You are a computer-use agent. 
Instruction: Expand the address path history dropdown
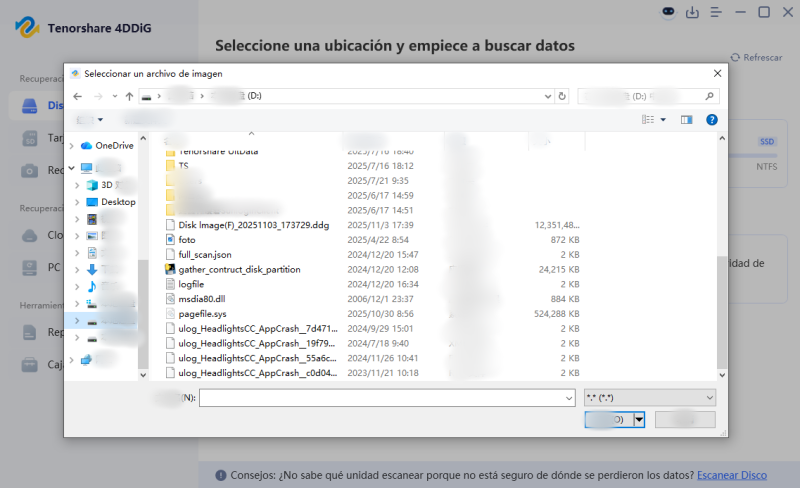point(547,96)
